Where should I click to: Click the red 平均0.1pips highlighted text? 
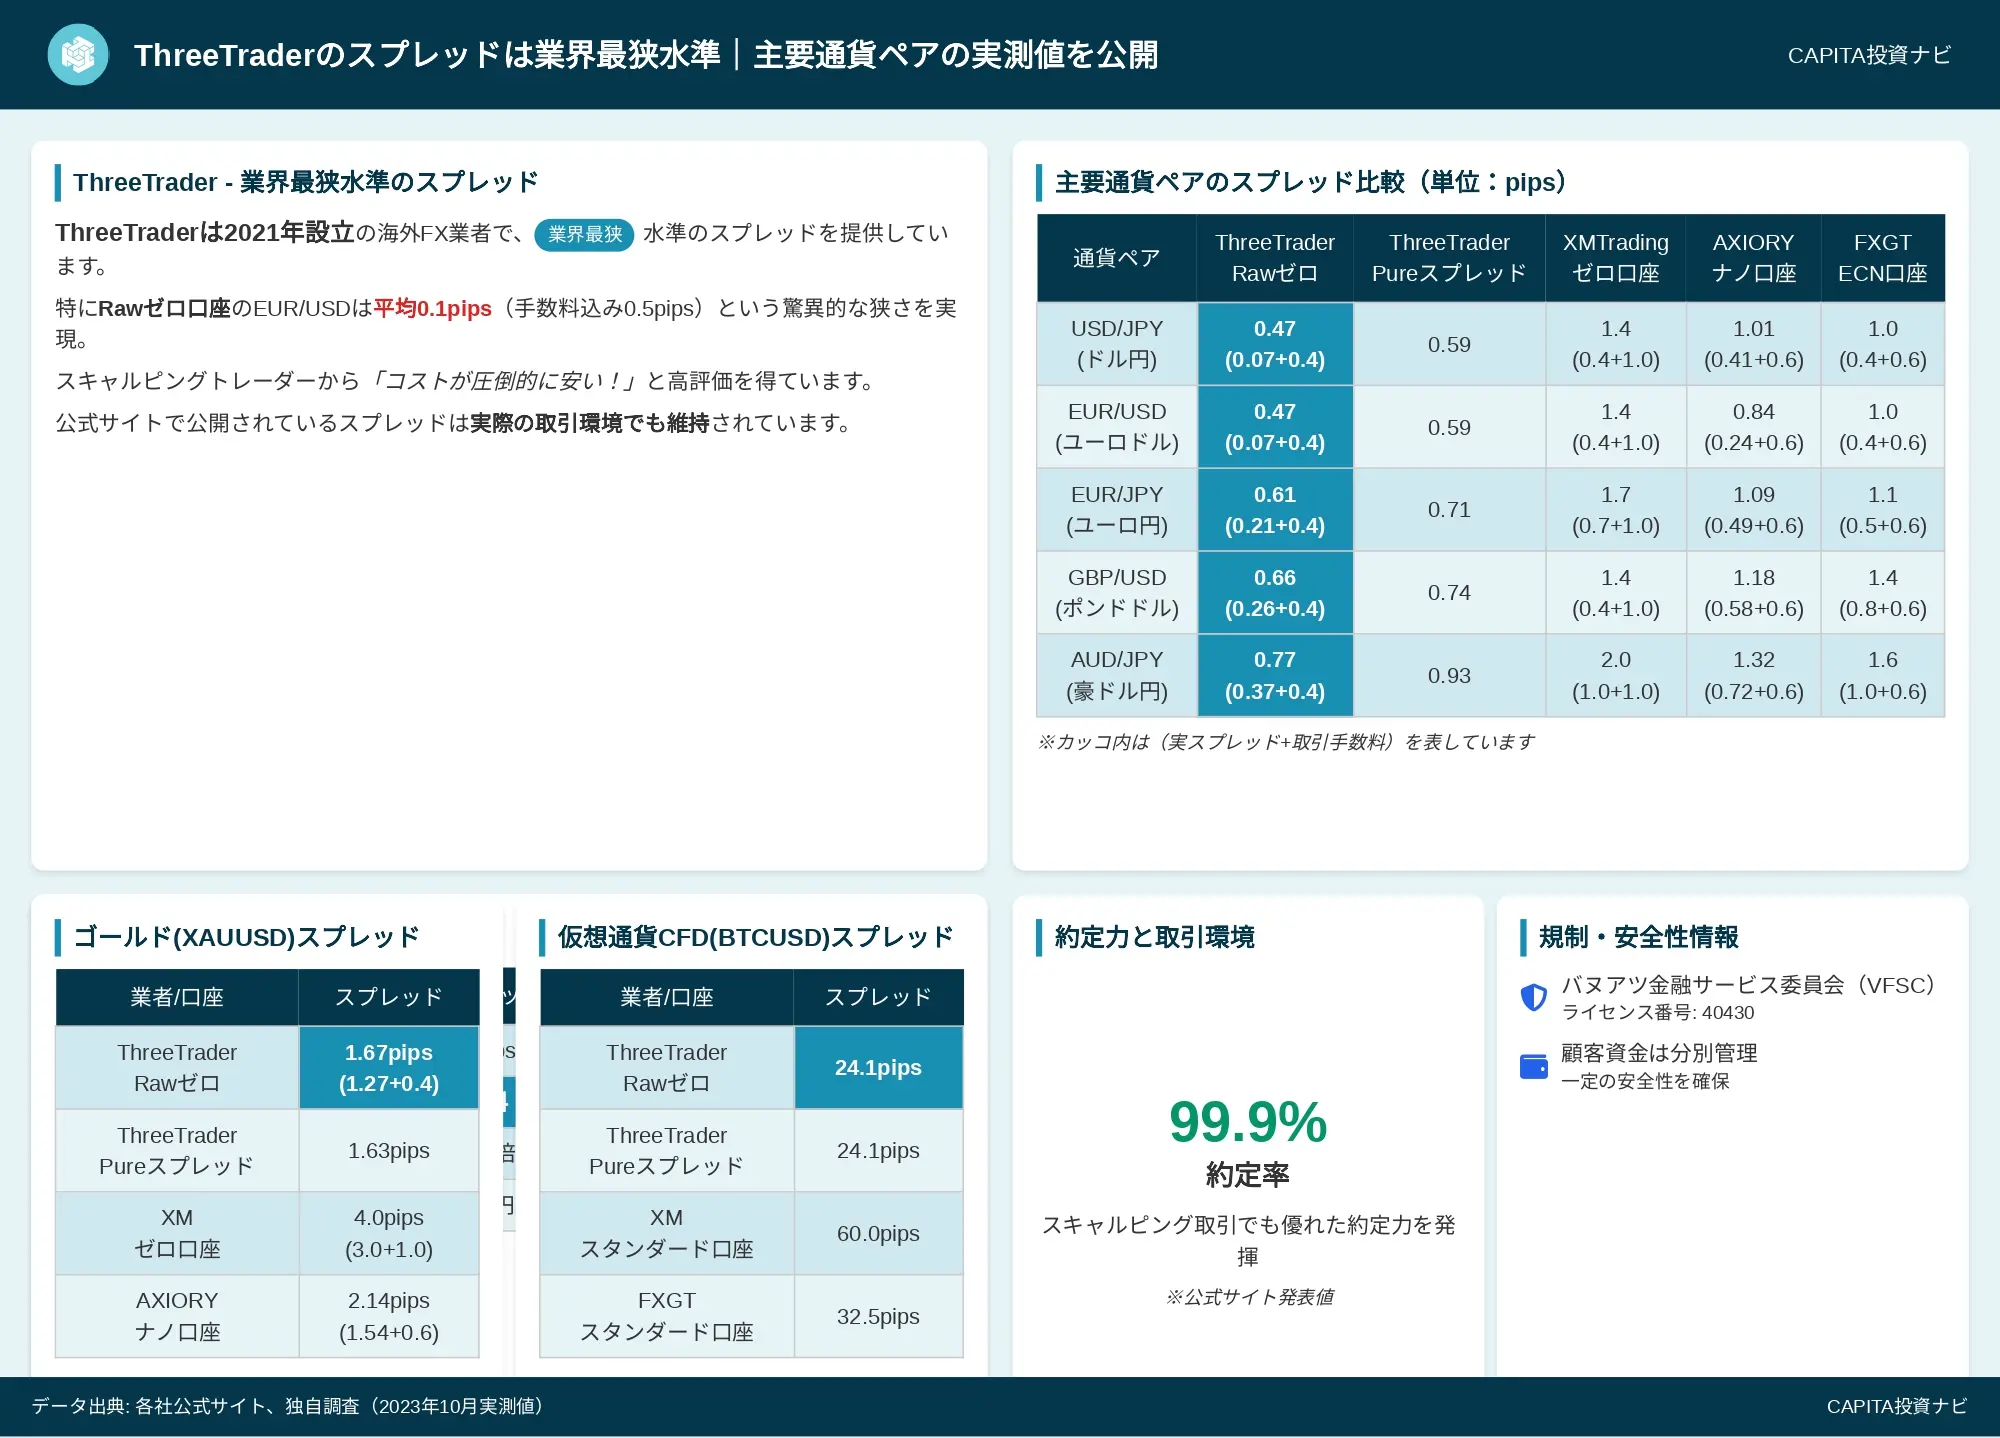coord(432,308)
